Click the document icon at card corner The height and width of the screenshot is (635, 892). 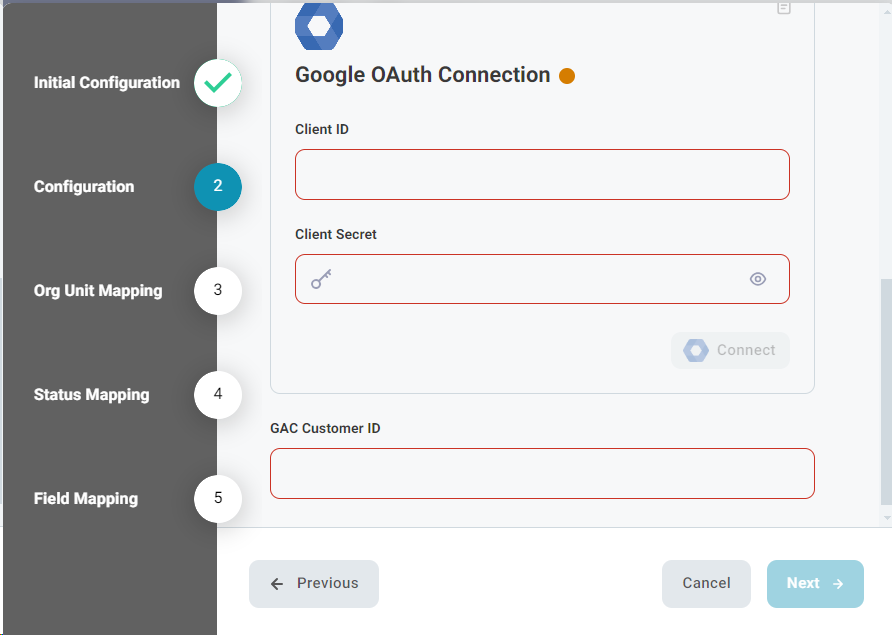click(x=784, y=8)
